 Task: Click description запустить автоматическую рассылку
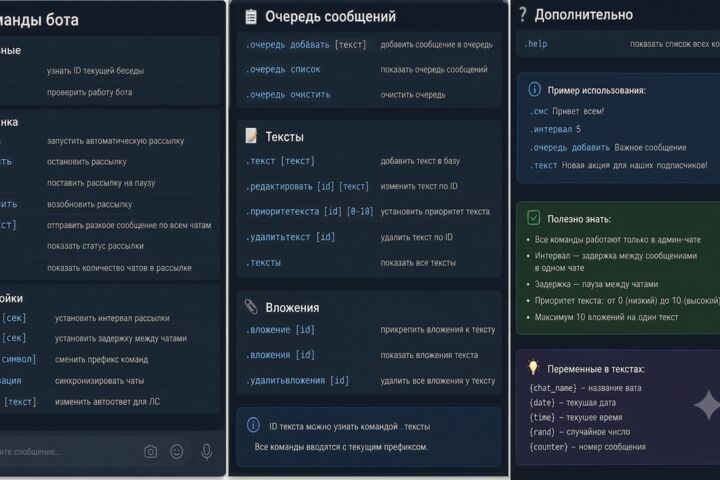click(116, 141)
